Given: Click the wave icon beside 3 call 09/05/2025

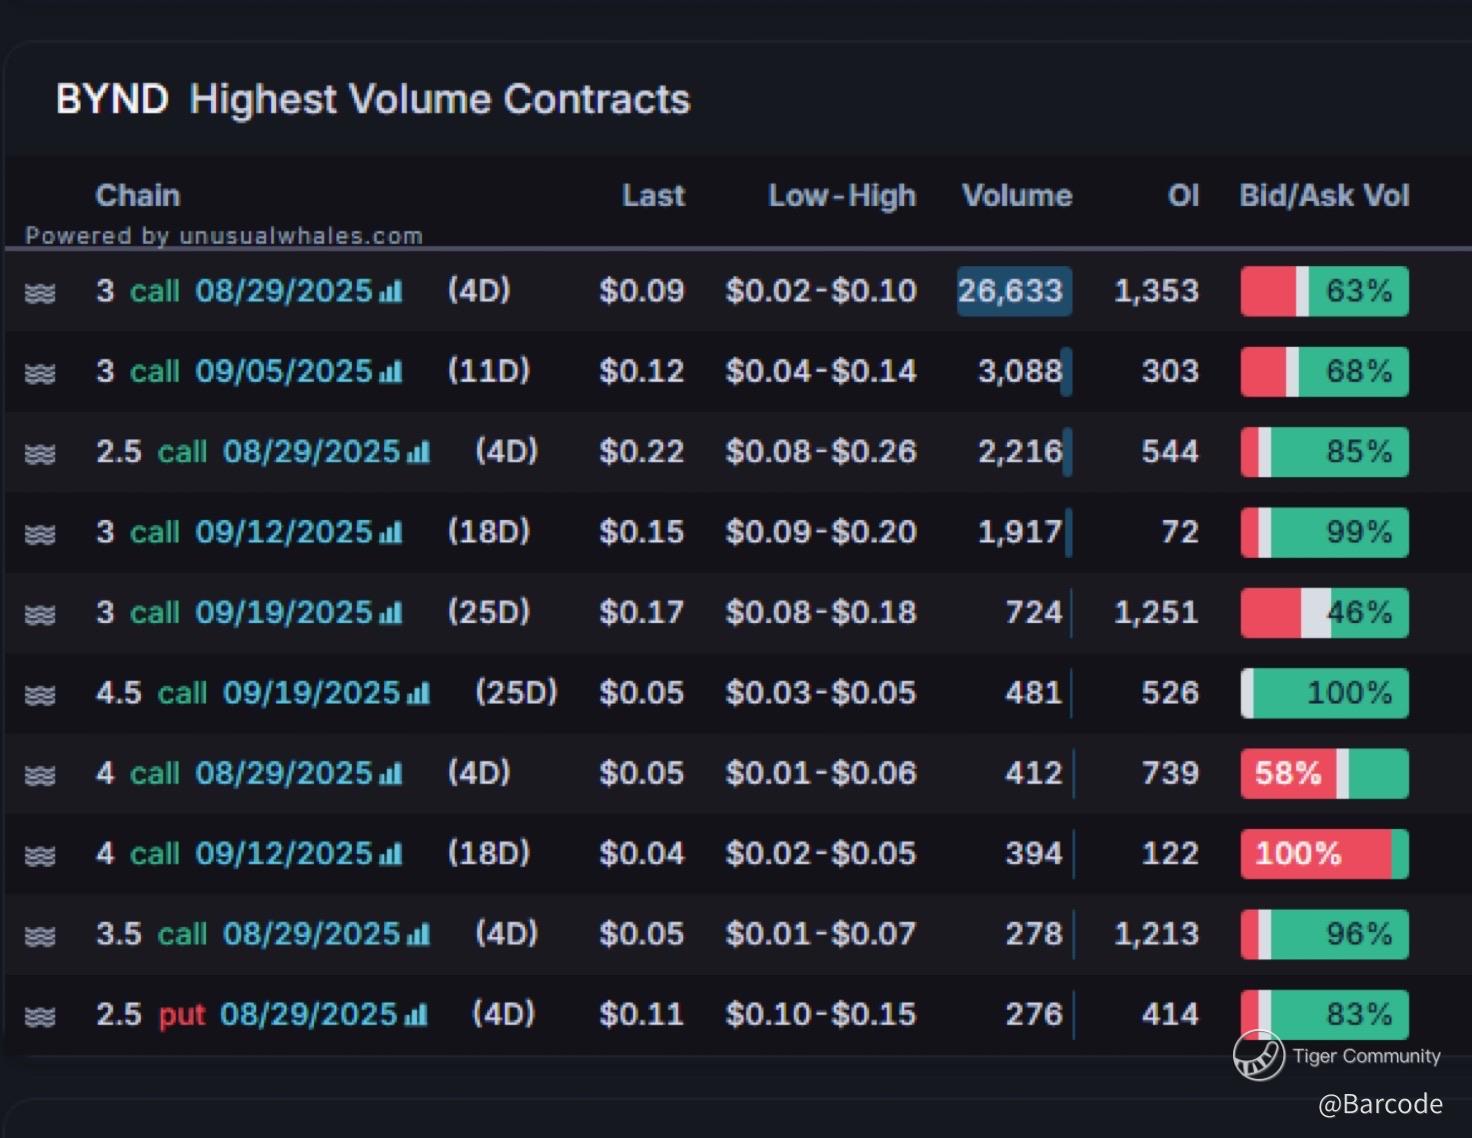Looking at the screenshot, I should pyautogui.click(x=39, y=374).
